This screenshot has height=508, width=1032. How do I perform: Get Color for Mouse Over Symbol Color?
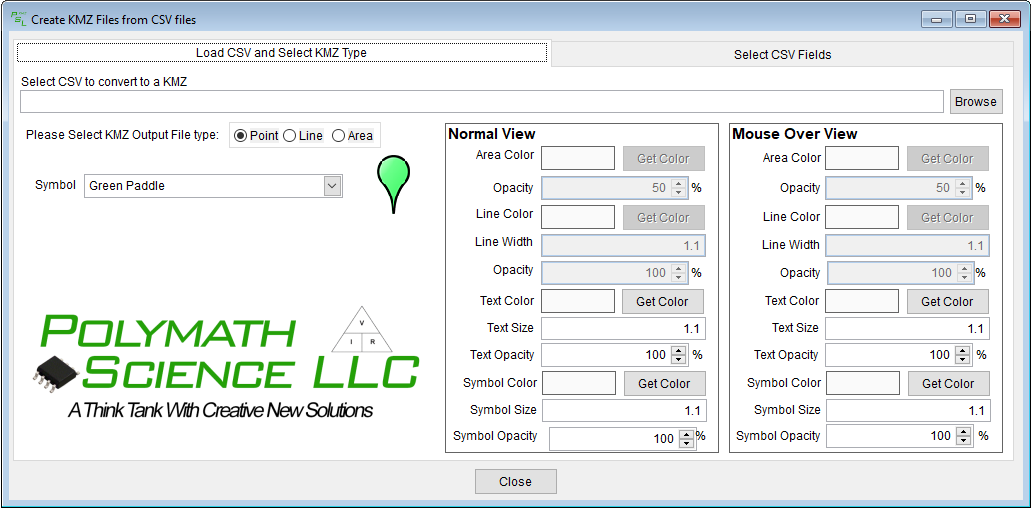point(947,383)
